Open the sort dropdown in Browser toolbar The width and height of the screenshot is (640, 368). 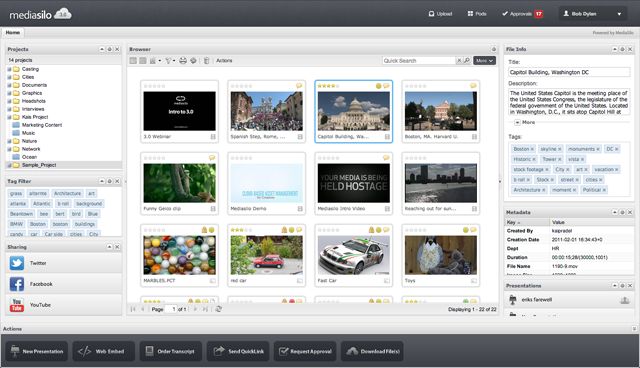click(x=155, y=61)
